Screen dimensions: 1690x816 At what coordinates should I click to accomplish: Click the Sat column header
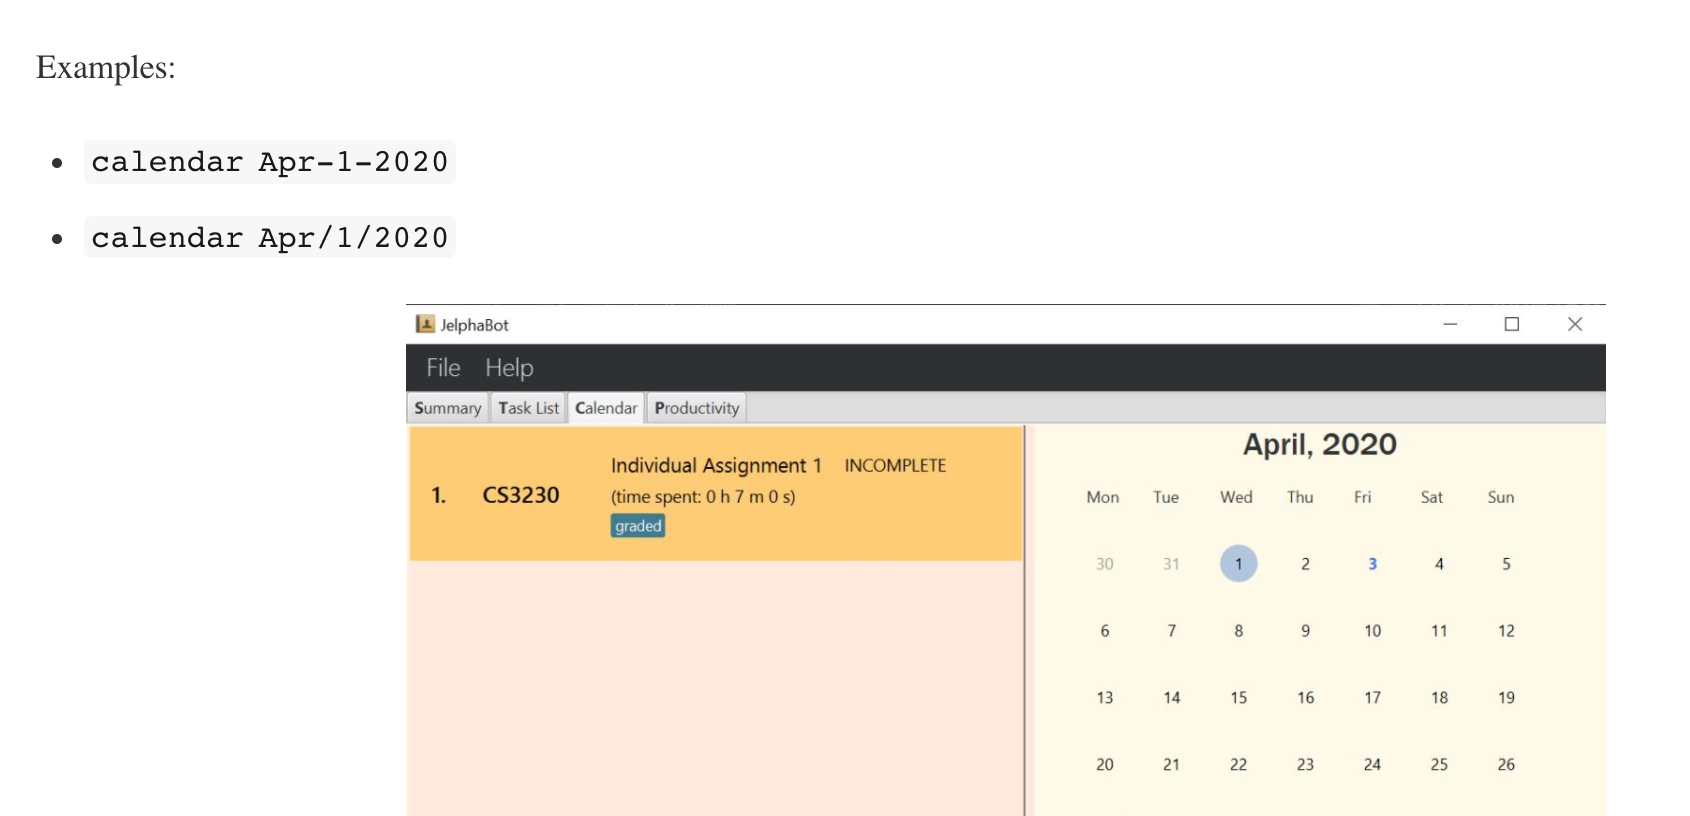[x=1432, y=497]
